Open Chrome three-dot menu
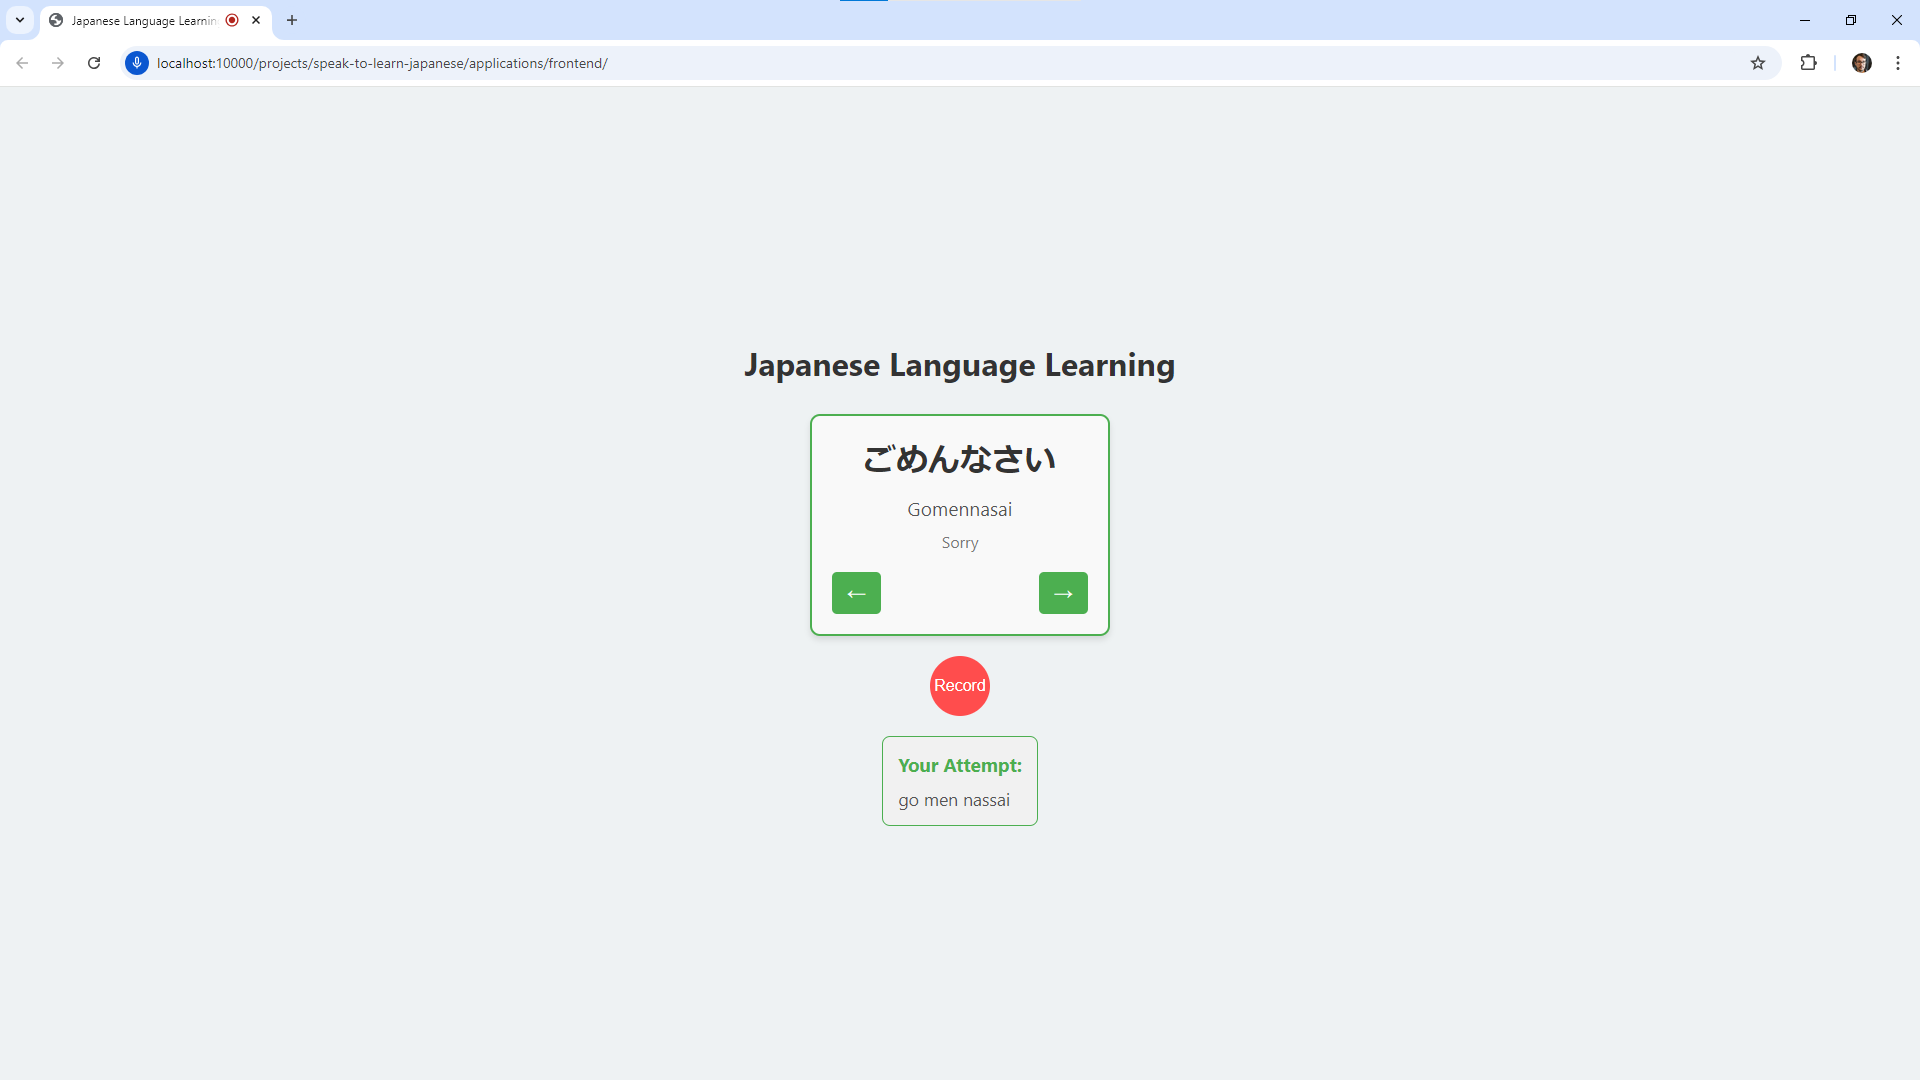 click(x=1897, y=63)
